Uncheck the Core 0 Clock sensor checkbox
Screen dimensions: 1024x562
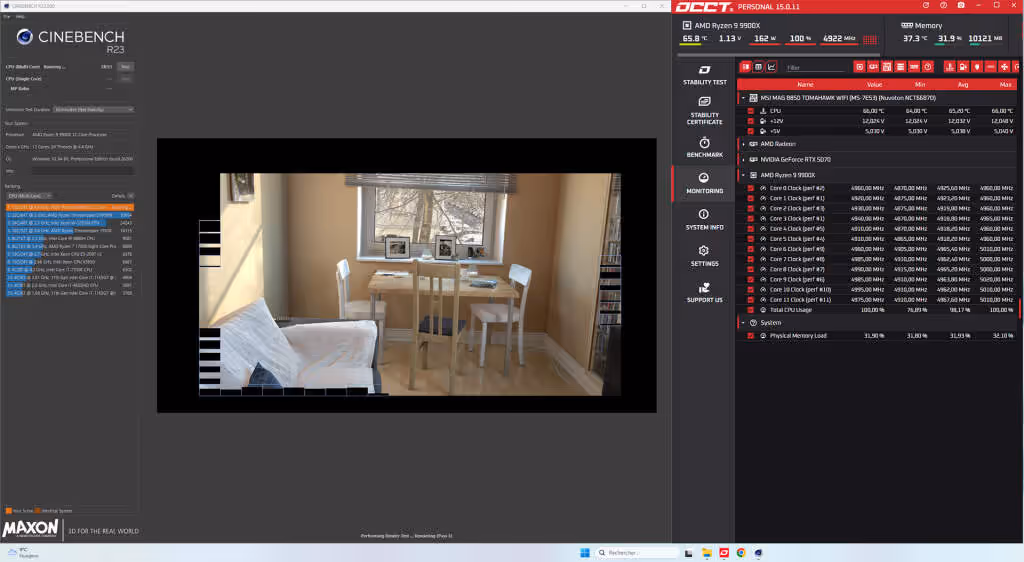click(x=751, y=188)
